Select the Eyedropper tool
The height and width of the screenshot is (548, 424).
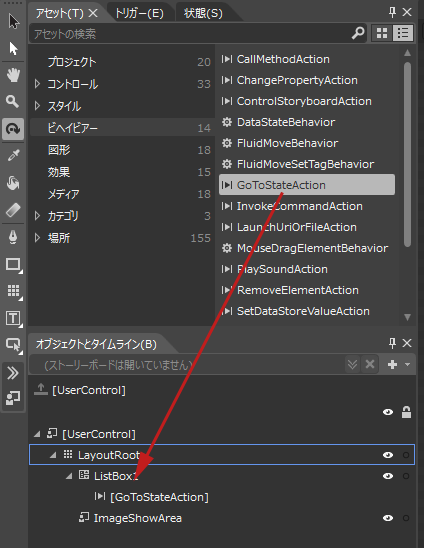click(13, 156)
